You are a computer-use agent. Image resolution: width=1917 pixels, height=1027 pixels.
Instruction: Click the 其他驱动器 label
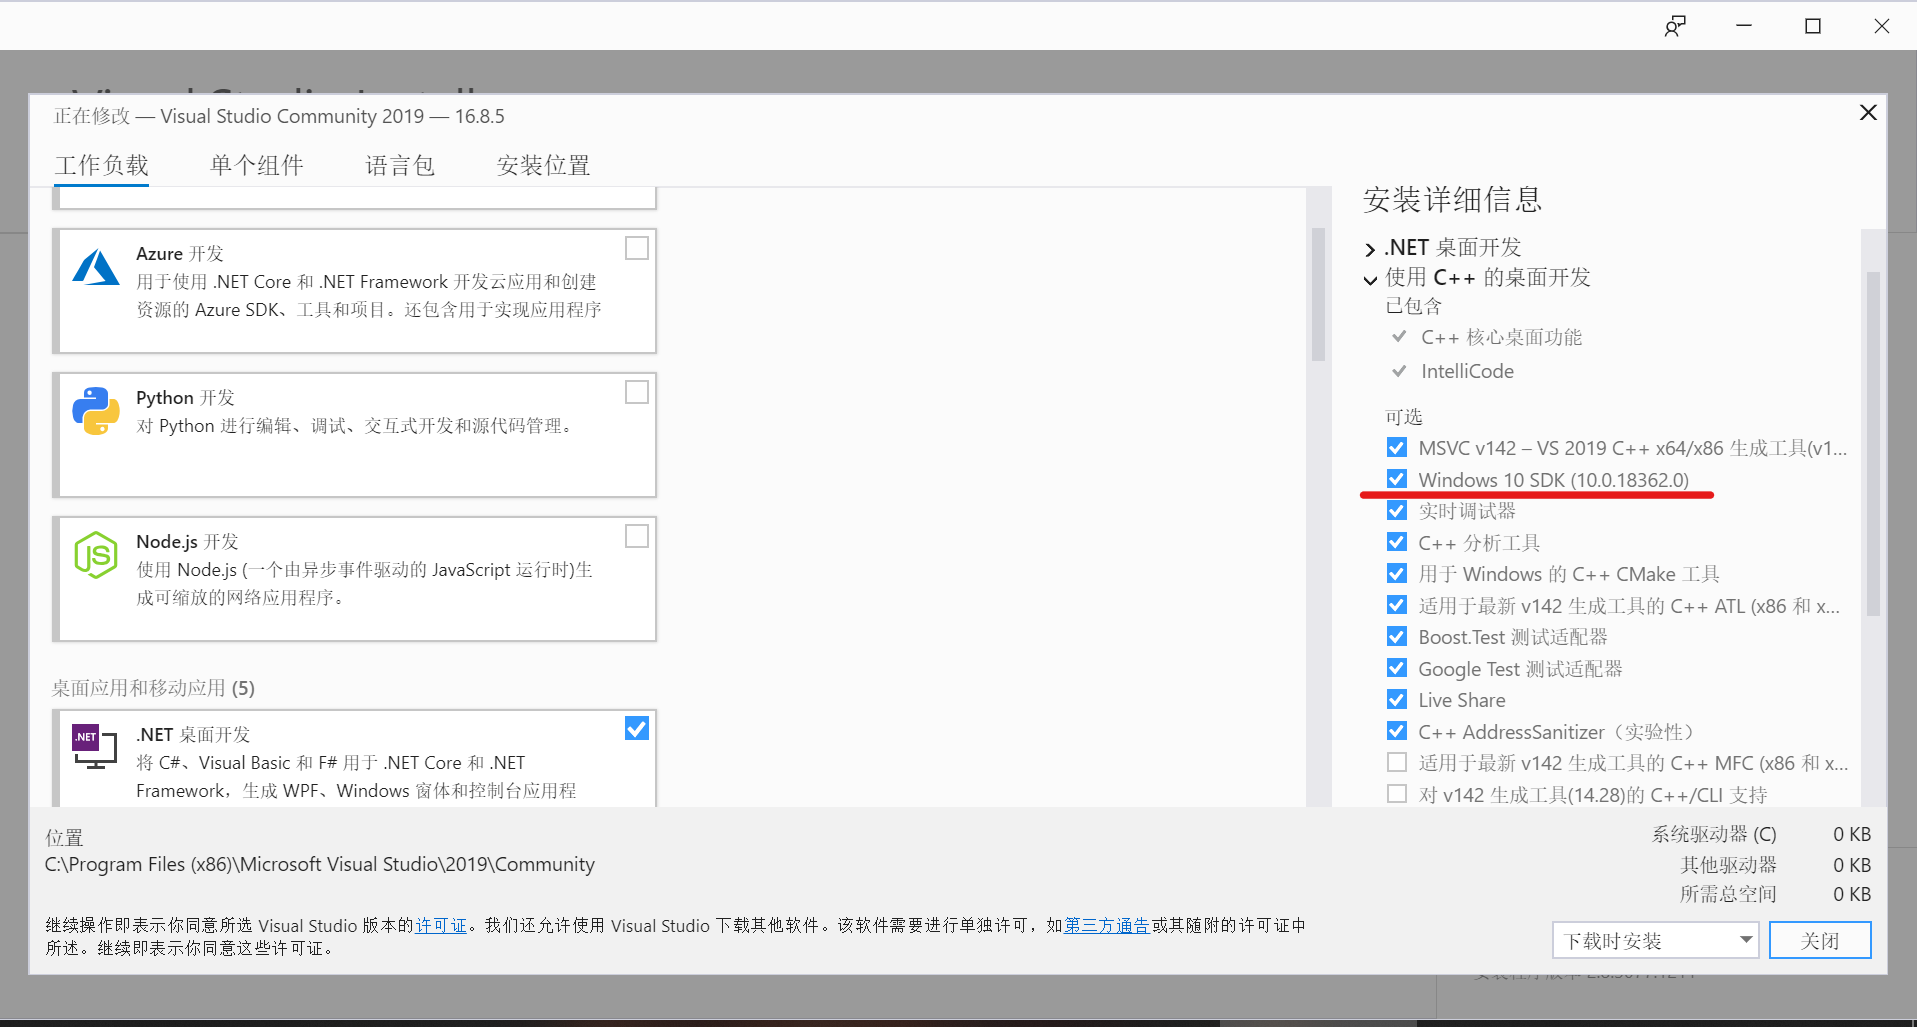click(x=1728, y=865)
